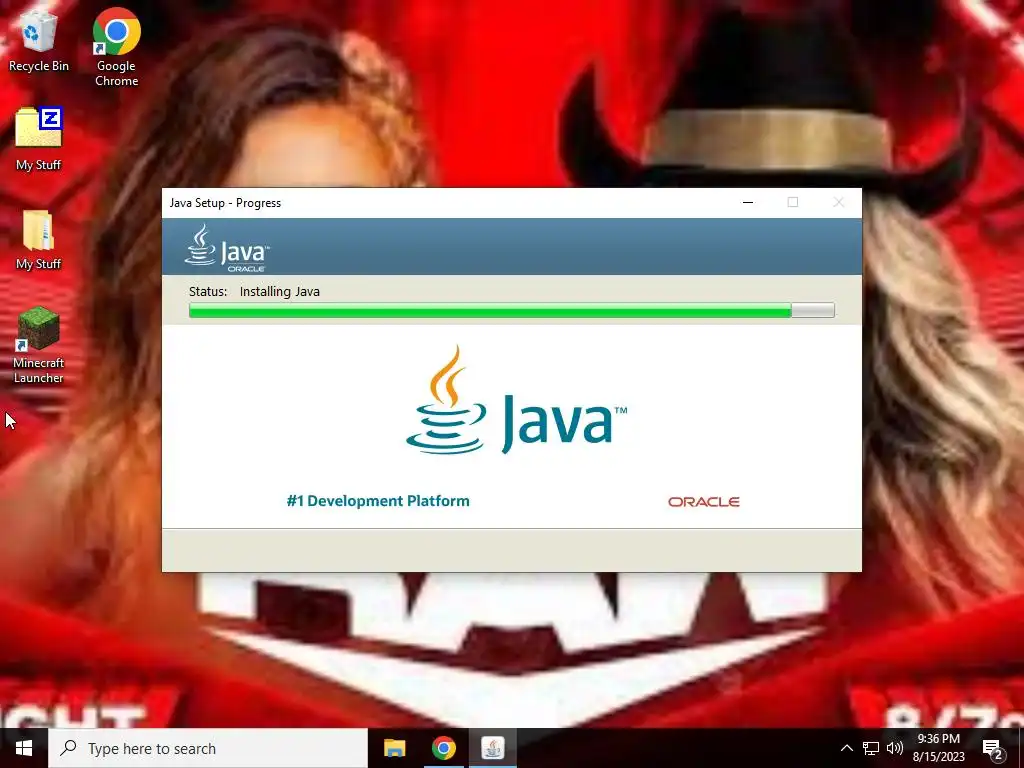Select the Minecraft Launcher desktop shortcut
The height and width of the screenshot is (768, 1024).
pos(39,345)
